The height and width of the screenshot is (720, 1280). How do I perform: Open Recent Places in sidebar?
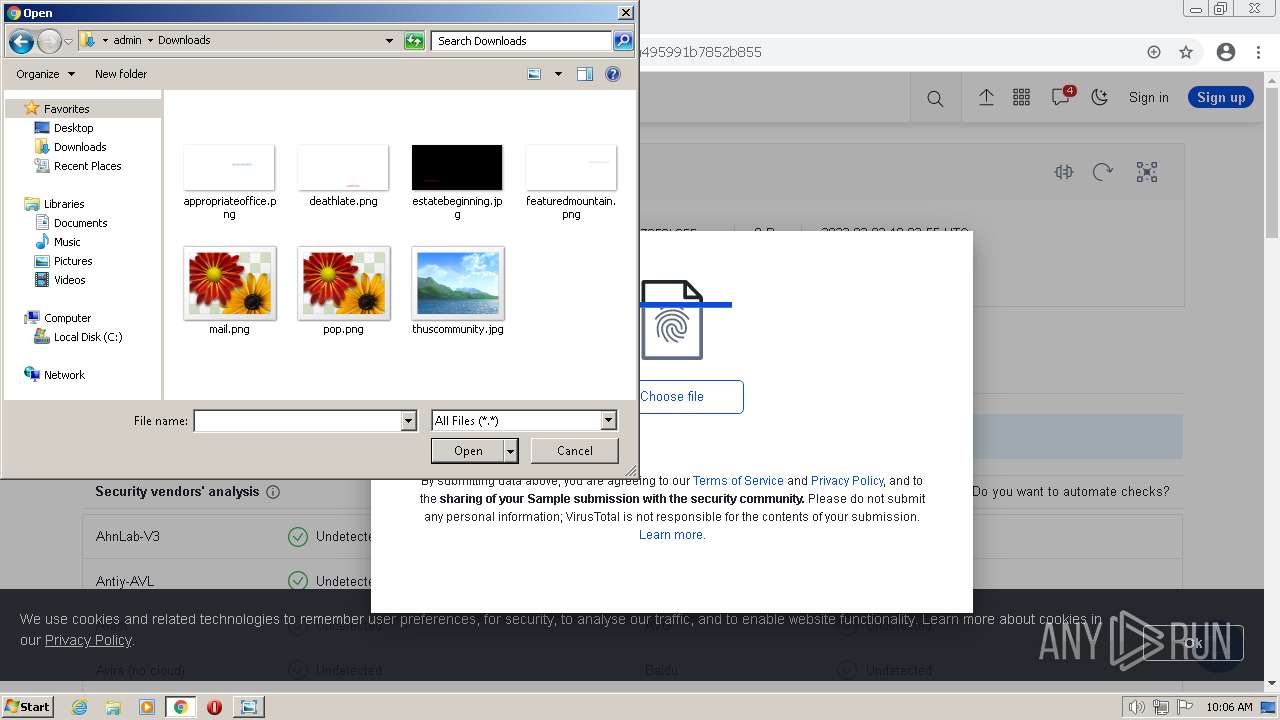tap(87, 166)
